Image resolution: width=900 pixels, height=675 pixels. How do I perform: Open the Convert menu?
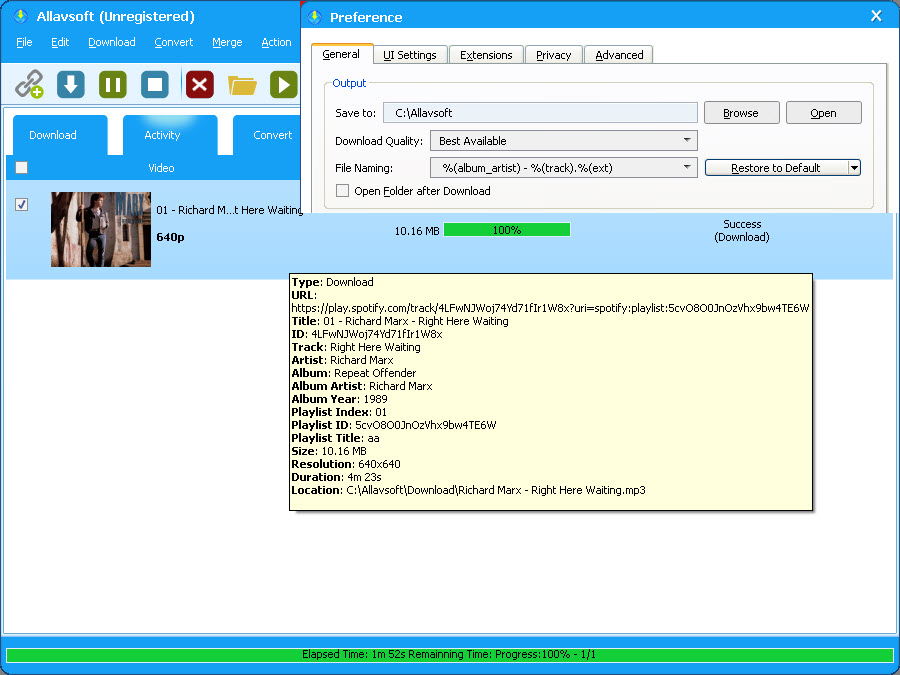[x=173, y=42]
